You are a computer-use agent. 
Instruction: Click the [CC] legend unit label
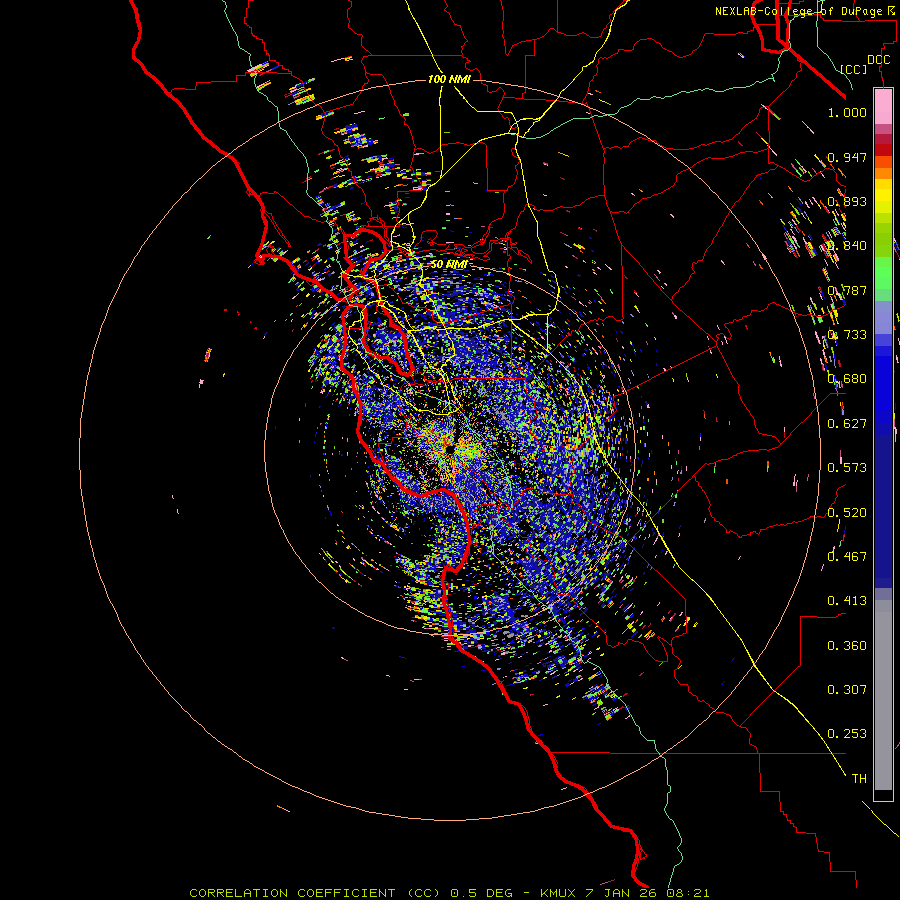tap(853, 69)
